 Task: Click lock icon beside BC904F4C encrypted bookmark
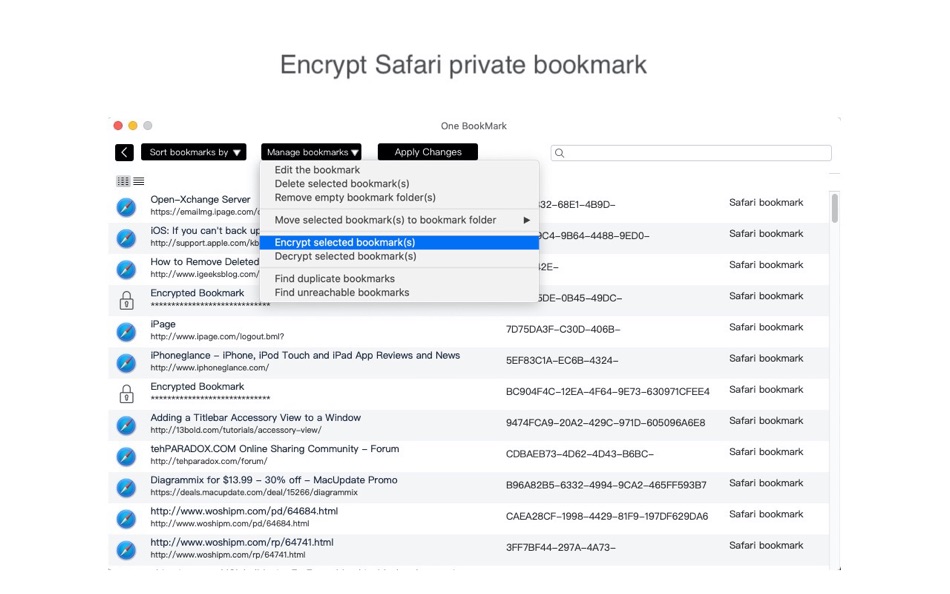pyautogui.click(x=126, y=394)
